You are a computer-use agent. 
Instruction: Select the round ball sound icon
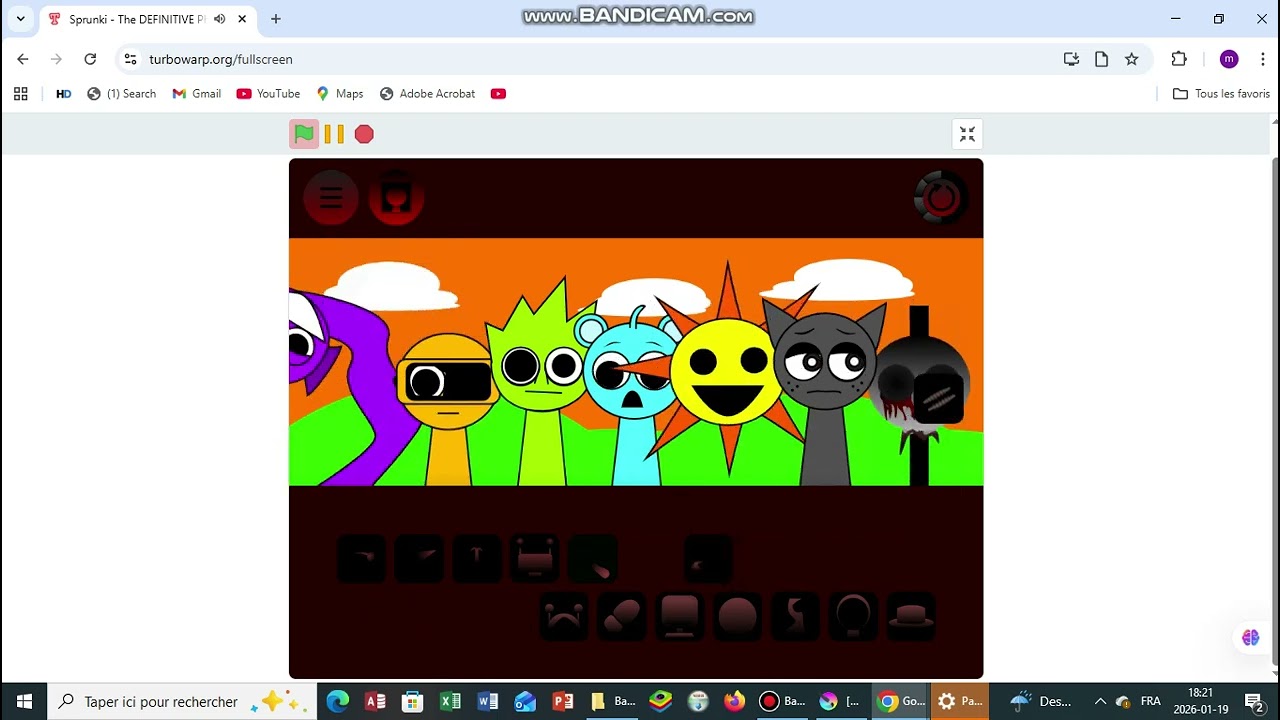738,616
